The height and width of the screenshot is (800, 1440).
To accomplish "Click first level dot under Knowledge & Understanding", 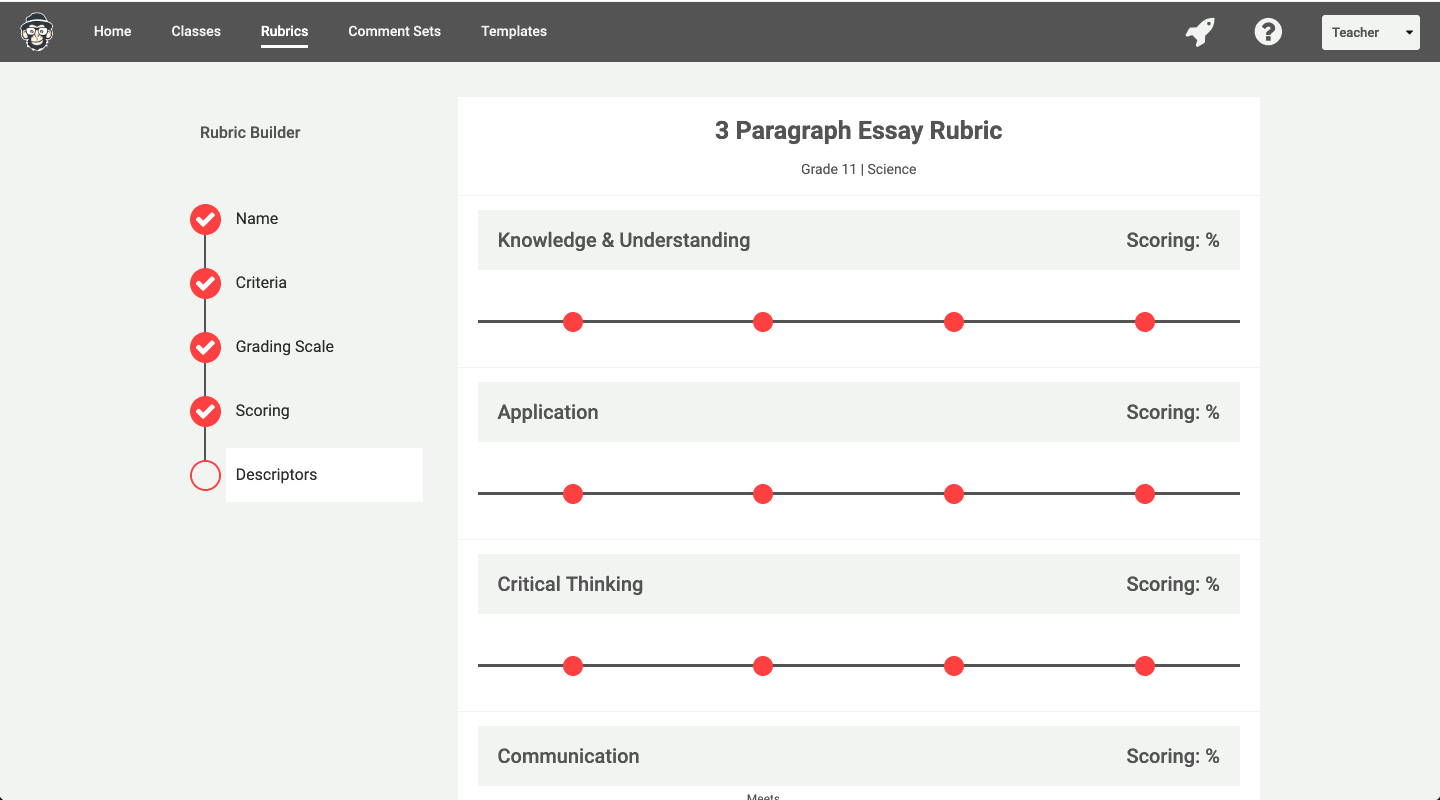I will [x=573, y=322].
